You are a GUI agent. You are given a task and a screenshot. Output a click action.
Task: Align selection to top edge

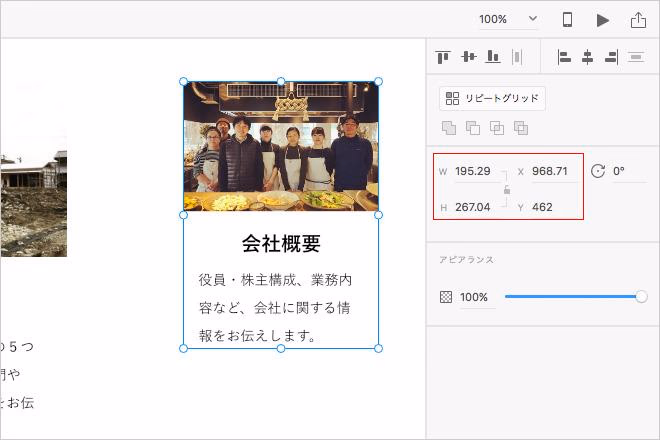tap(443, 57)
